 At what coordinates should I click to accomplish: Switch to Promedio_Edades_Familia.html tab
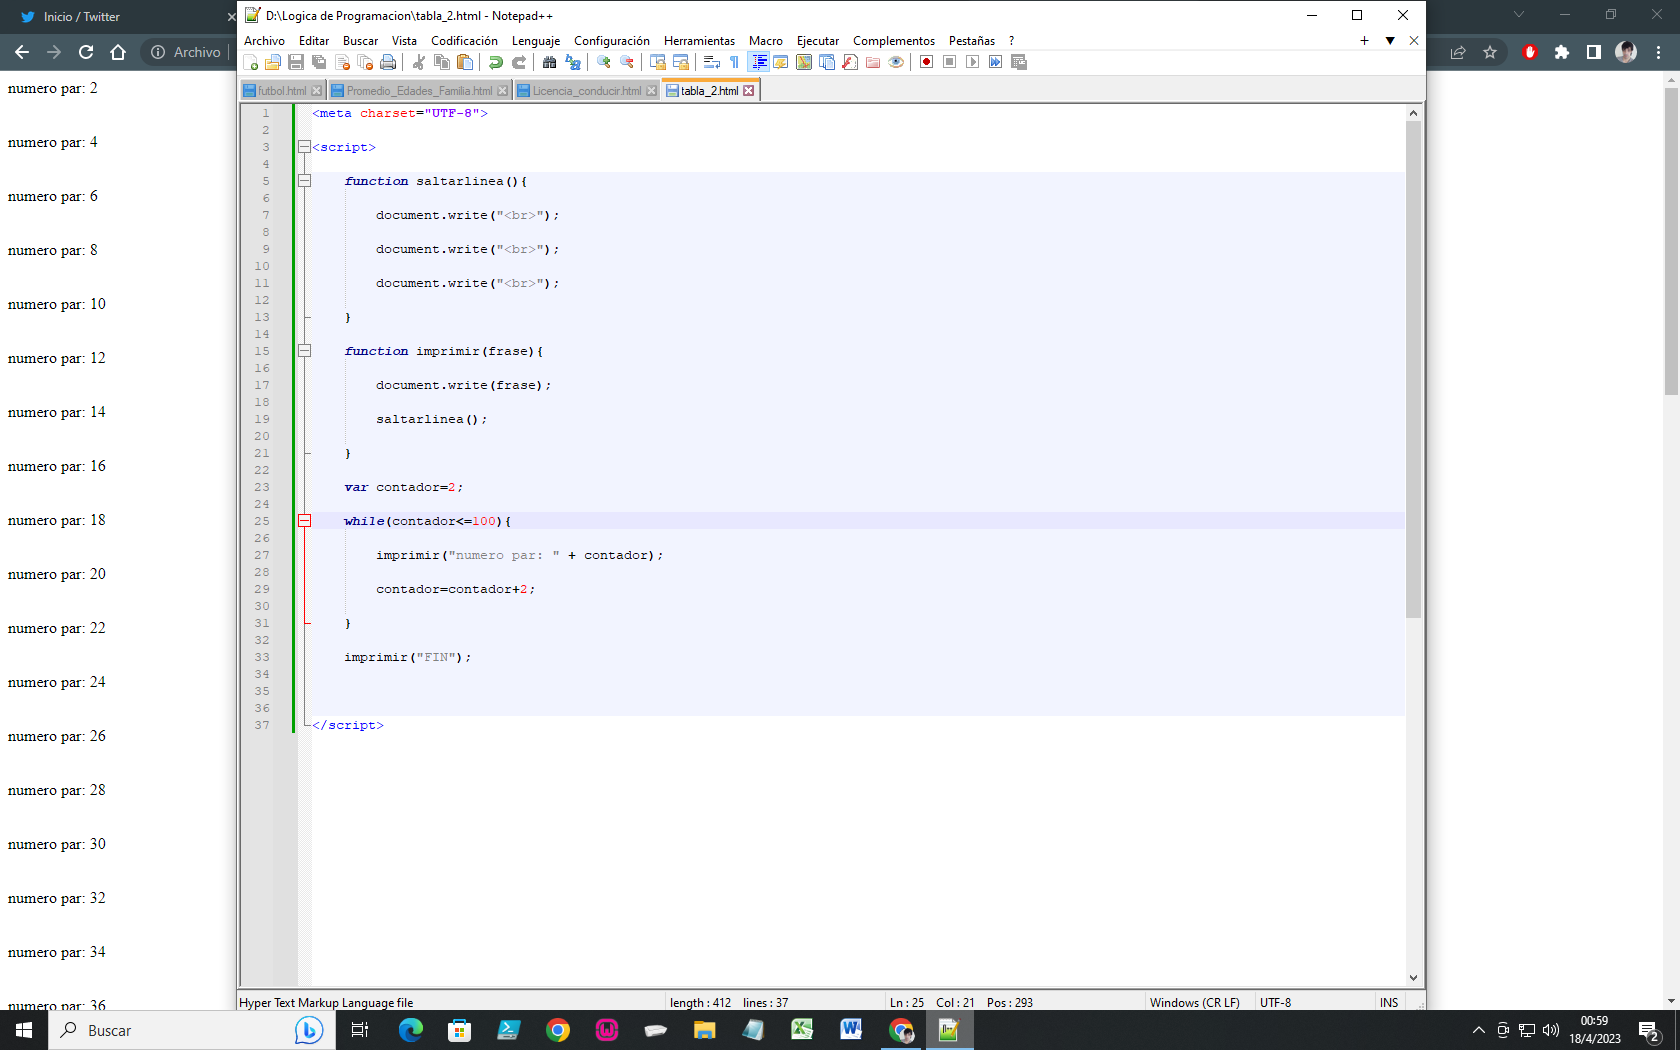(419, 91)
